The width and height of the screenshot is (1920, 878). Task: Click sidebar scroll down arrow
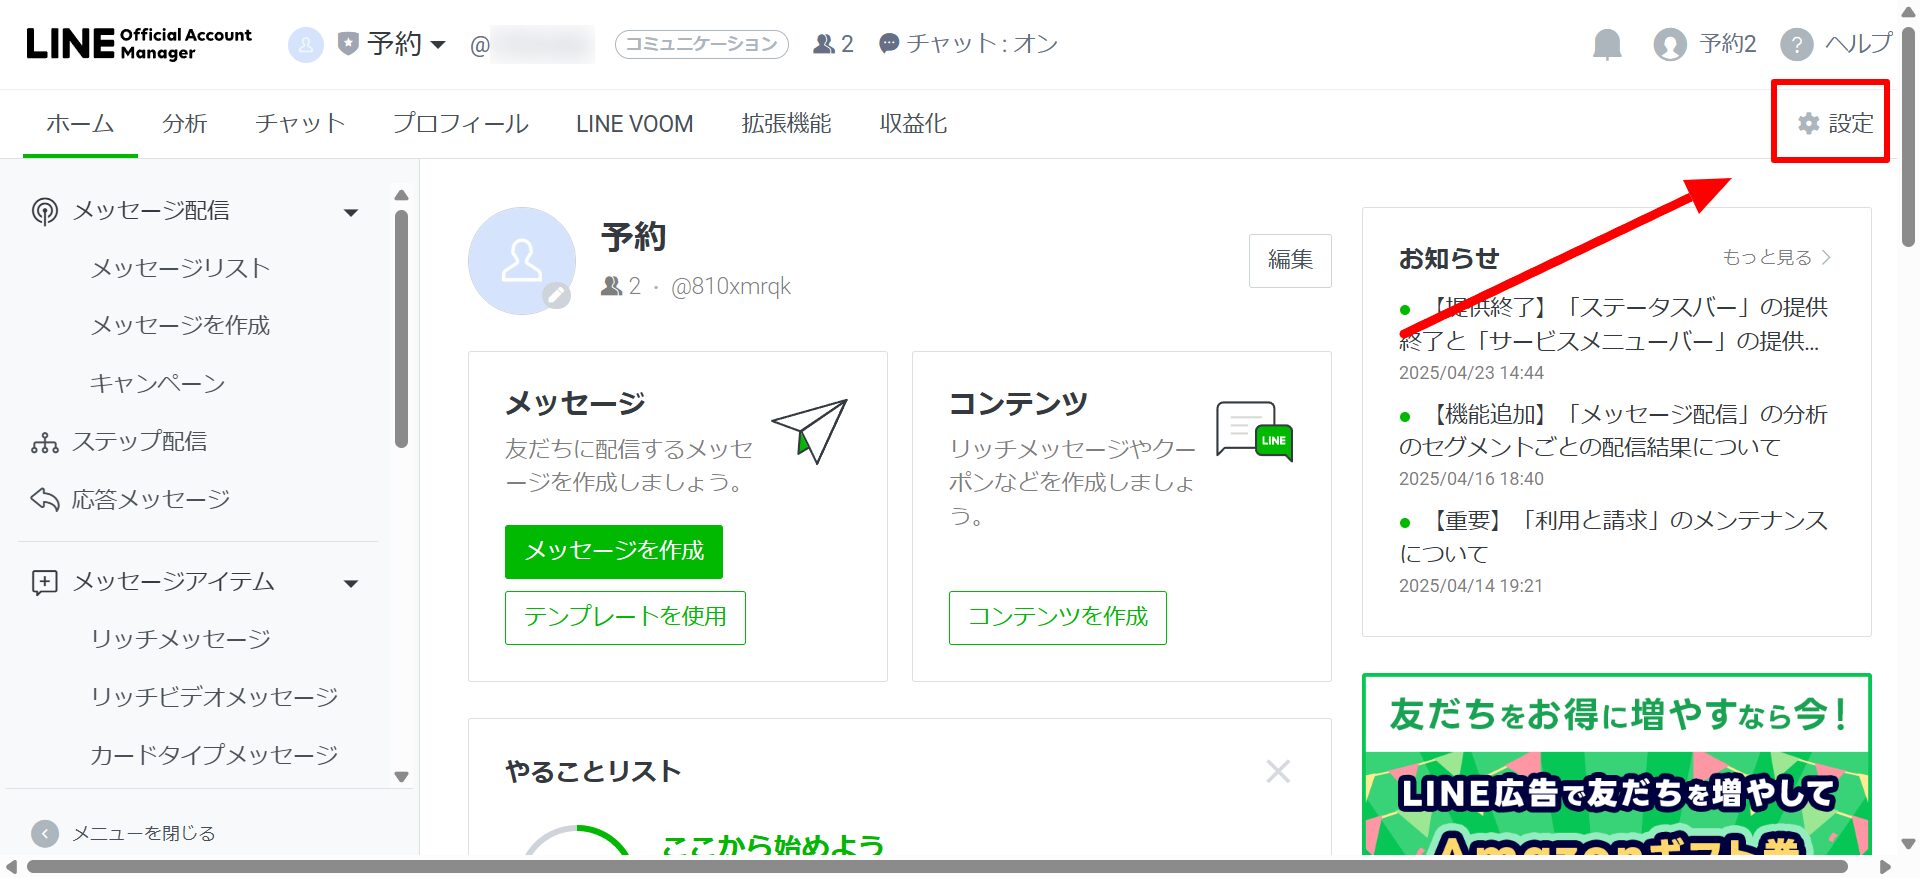pos(402,777)
